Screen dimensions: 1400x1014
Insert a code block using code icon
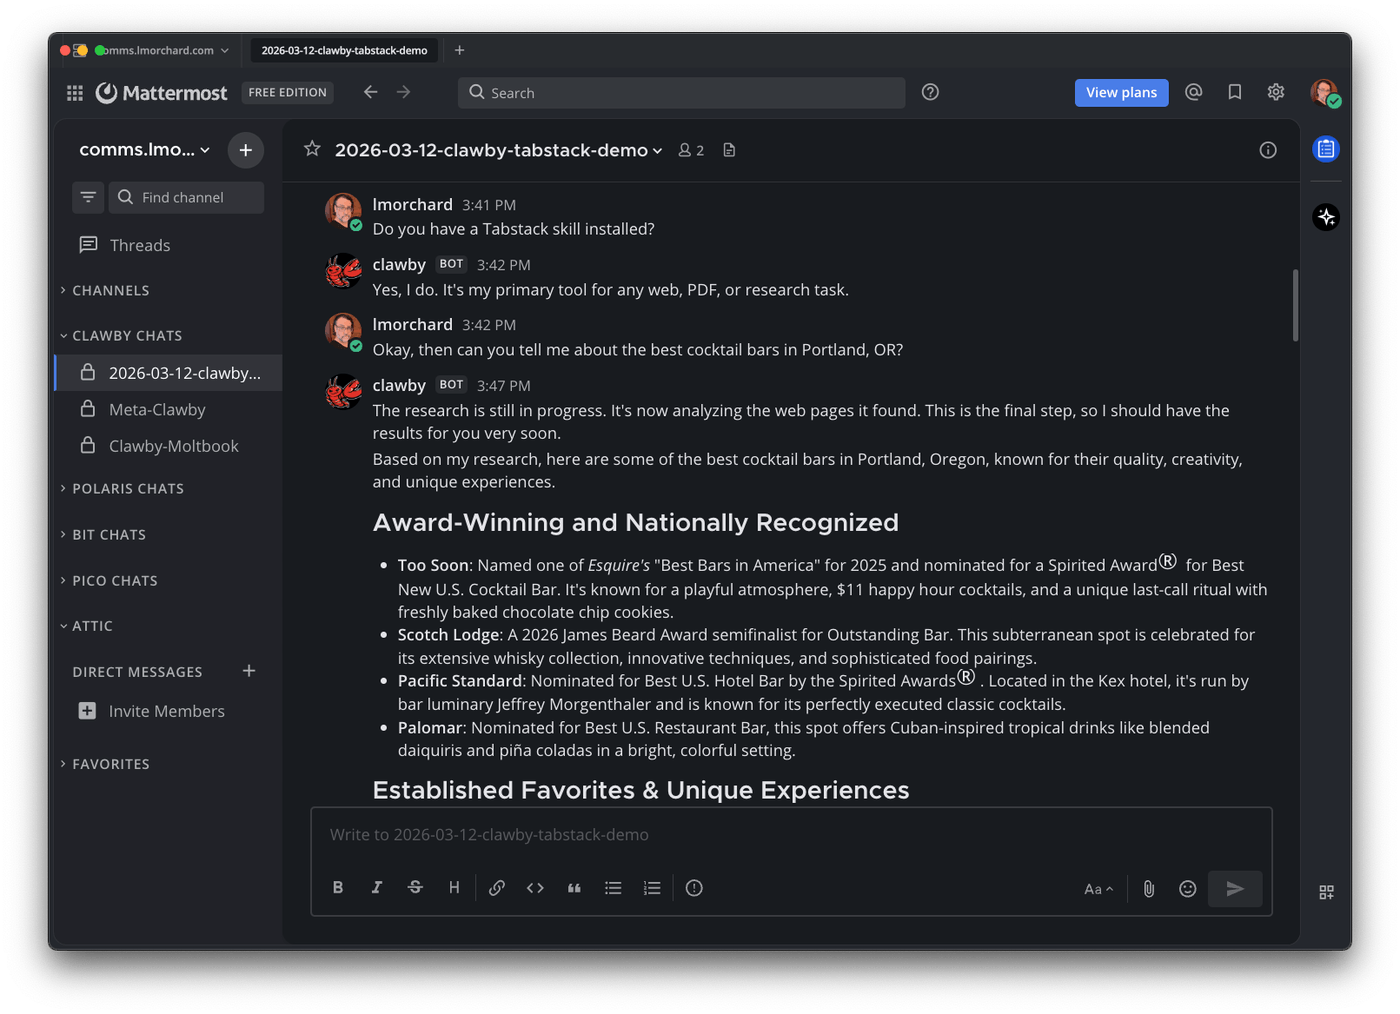click(x=535, y=888)
